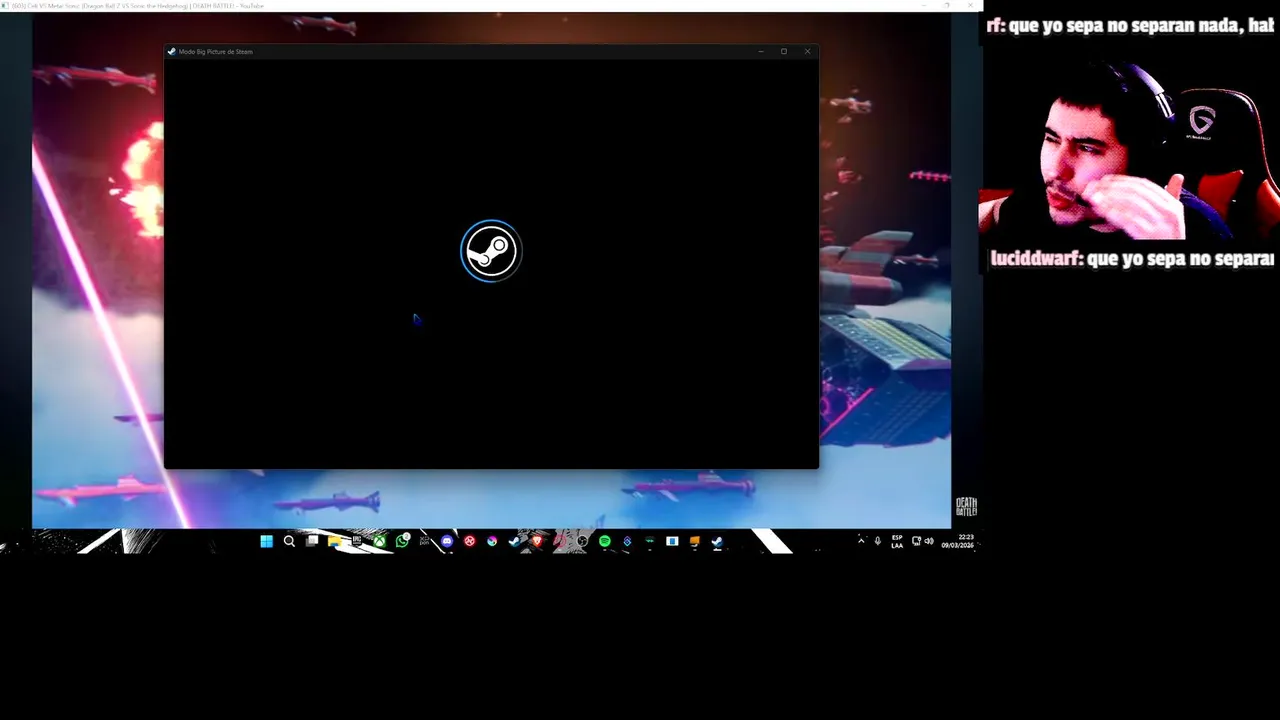Viewport: 1280px width, 720px height.
Task: Expand hidden system tray icons chevron
Action: pyautogui.click(x=861, y=541)
